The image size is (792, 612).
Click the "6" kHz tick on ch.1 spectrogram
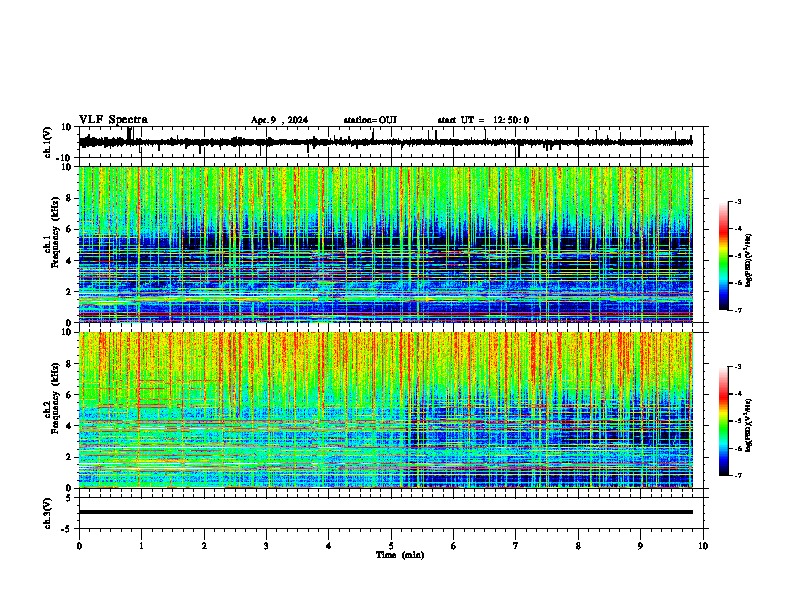(x=70, y=229)
